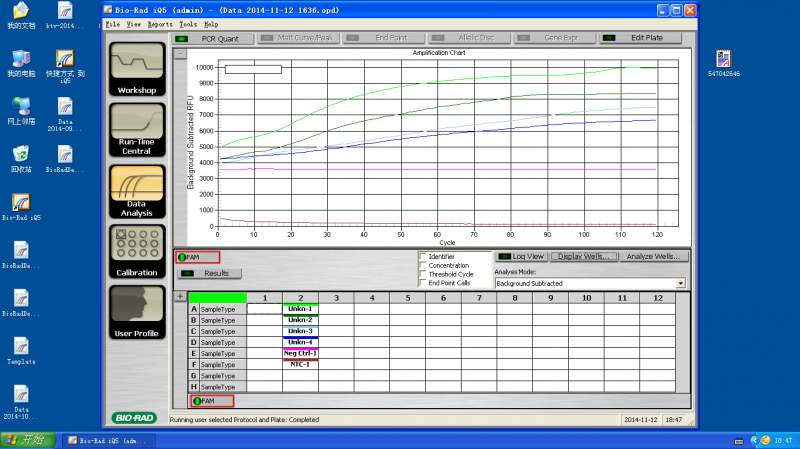This screenshot has height=449, width=800.
Task: Open the 547042646 desktop file
Action: click(x=723, y=63)
